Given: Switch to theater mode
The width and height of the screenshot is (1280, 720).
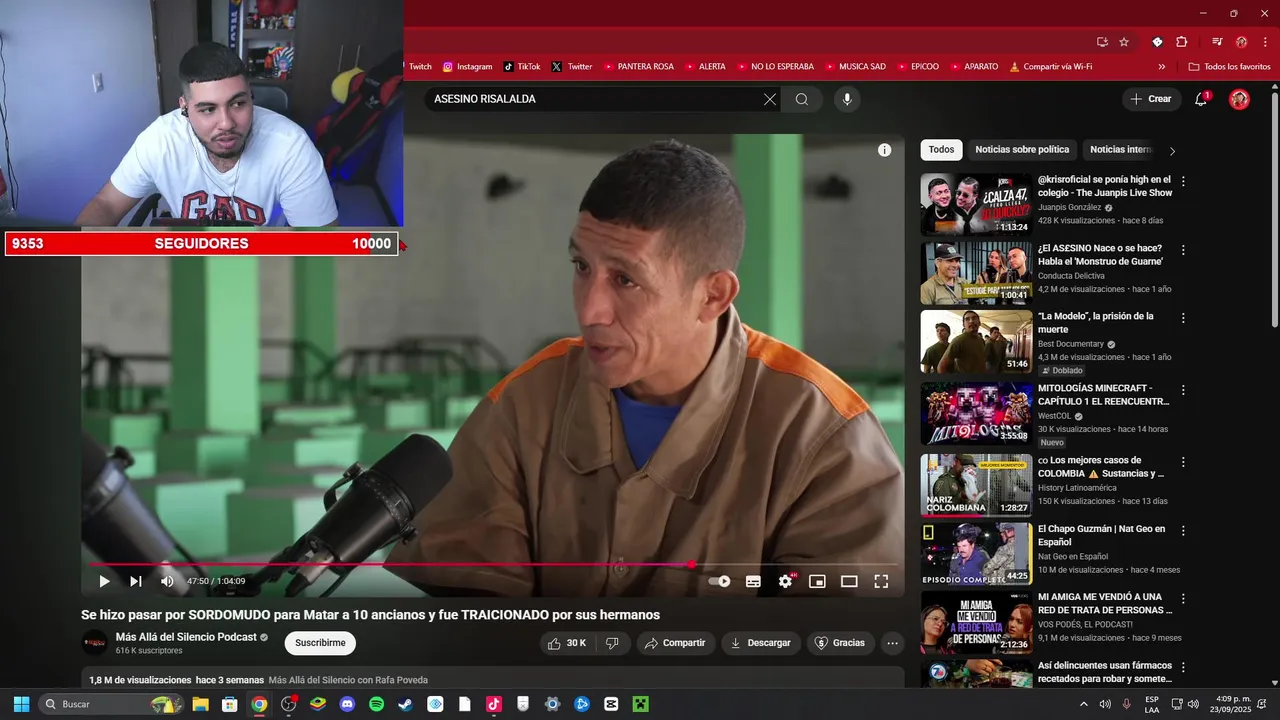Looking at the screenshot, I should [849, 581].
